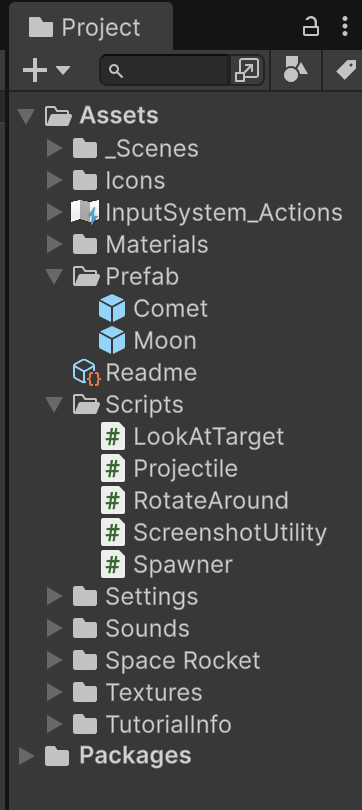The image size is (362, 810).
Task: Click the LookAtTarget C# script icon
Action: pos(113,437)
